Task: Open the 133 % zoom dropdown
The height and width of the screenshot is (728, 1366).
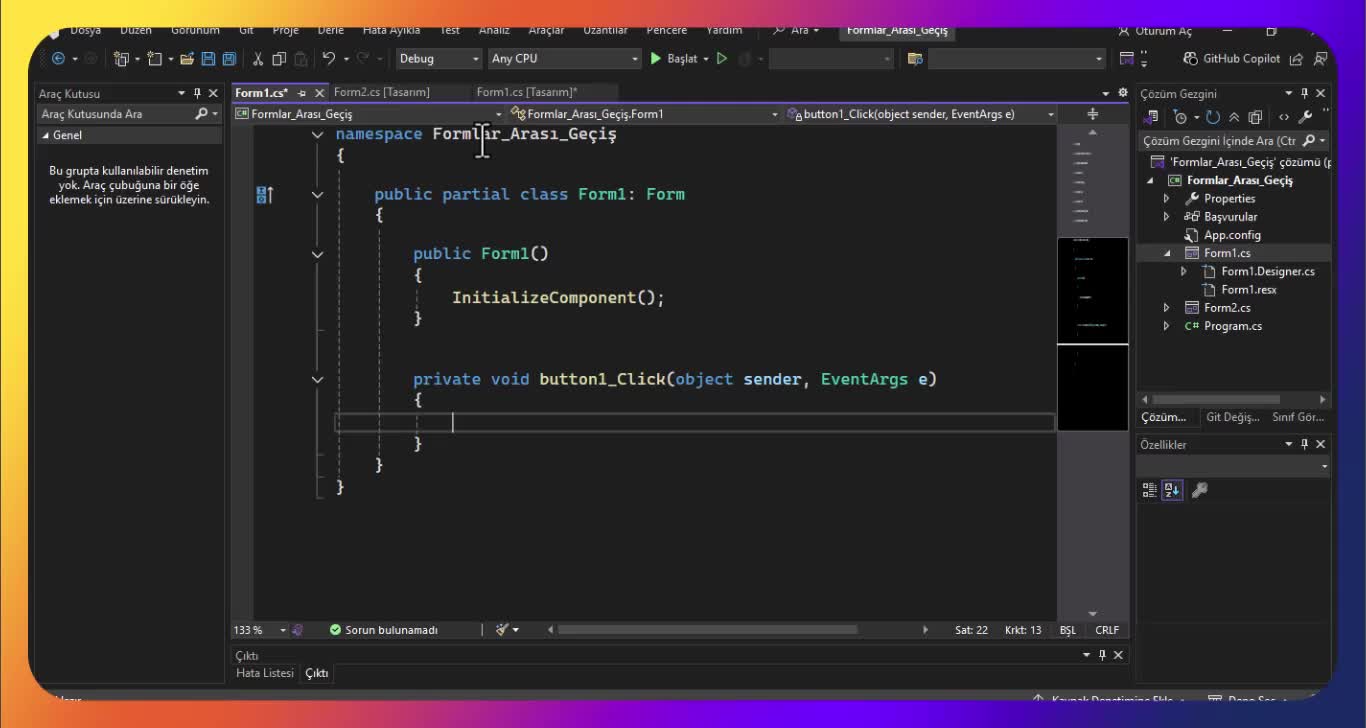Action: [260, 630]
